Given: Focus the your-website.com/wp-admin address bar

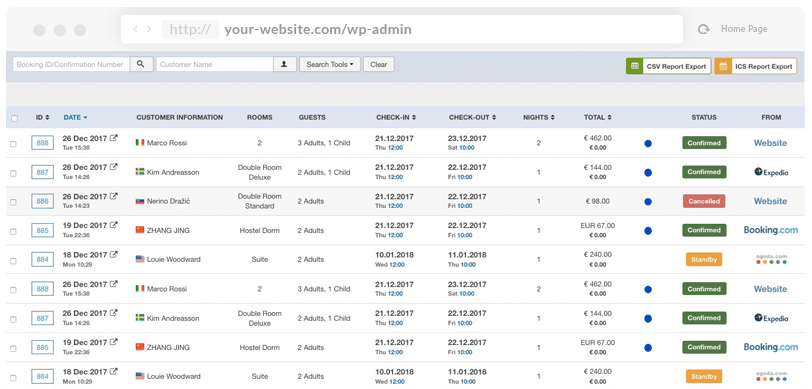Looking at the screenshot, I should tap(401, 29).
